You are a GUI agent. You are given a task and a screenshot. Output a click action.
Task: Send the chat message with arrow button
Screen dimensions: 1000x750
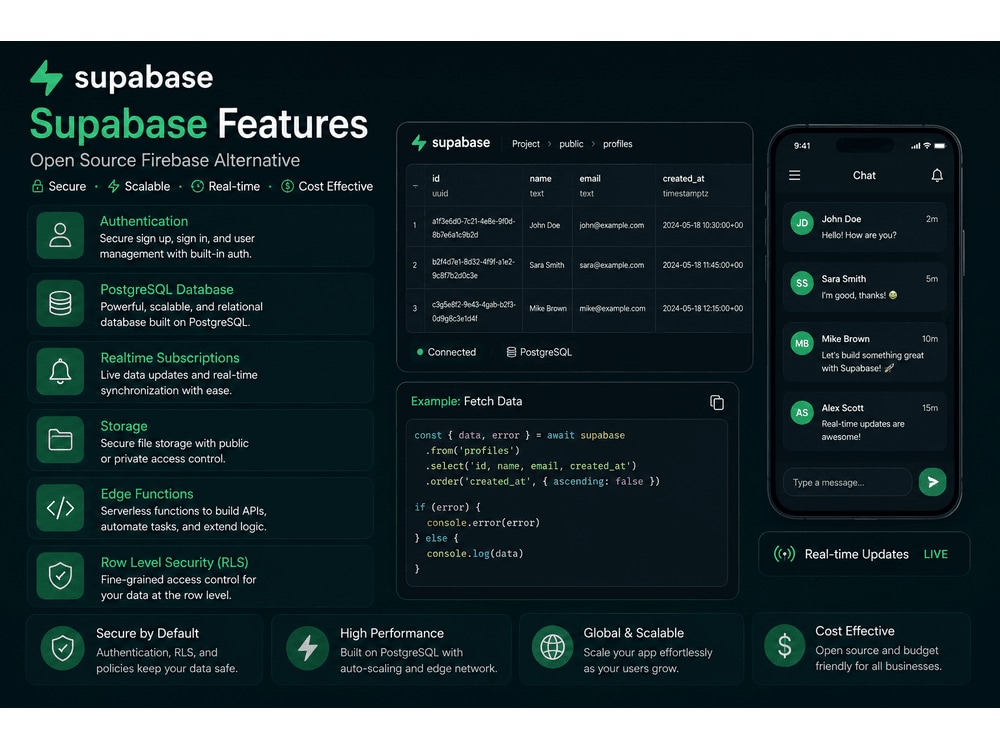(x=932, y=482)
